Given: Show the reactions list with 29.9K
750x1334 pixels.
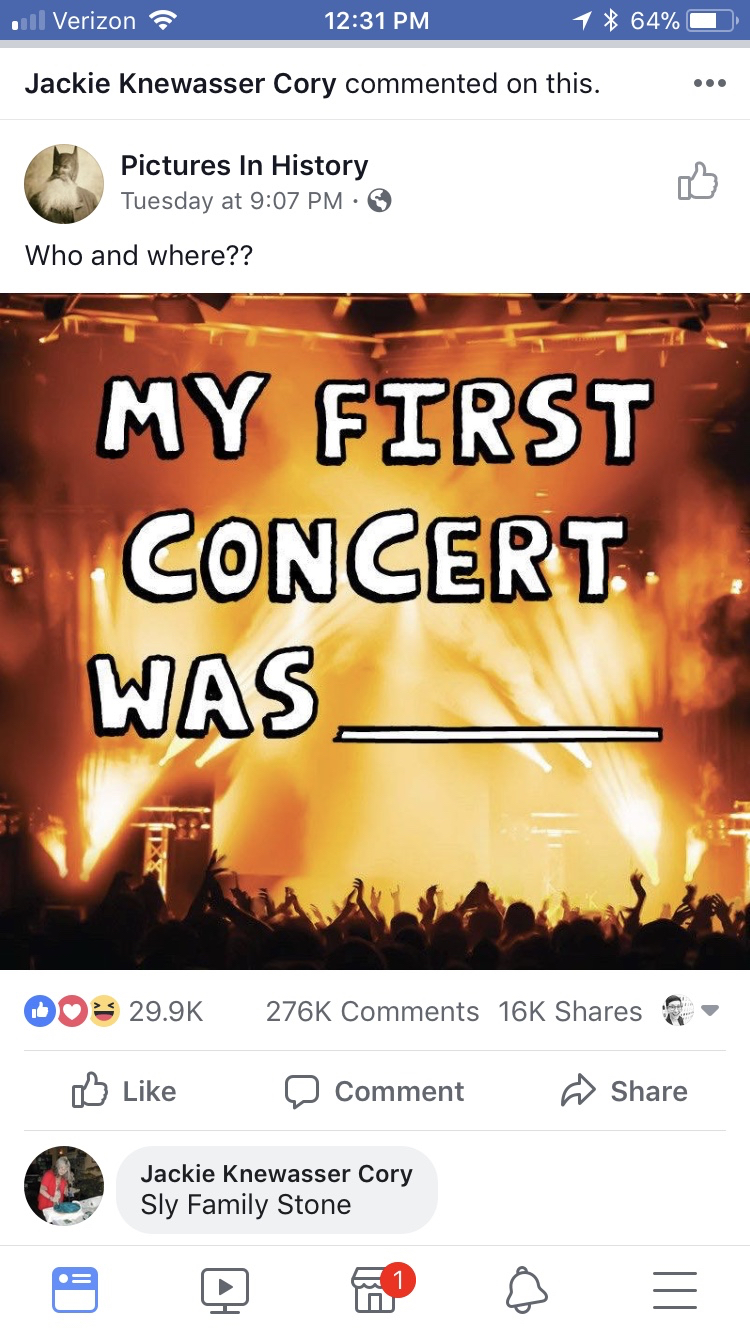Looking at the screenshot, I should tap(113, 1012).
